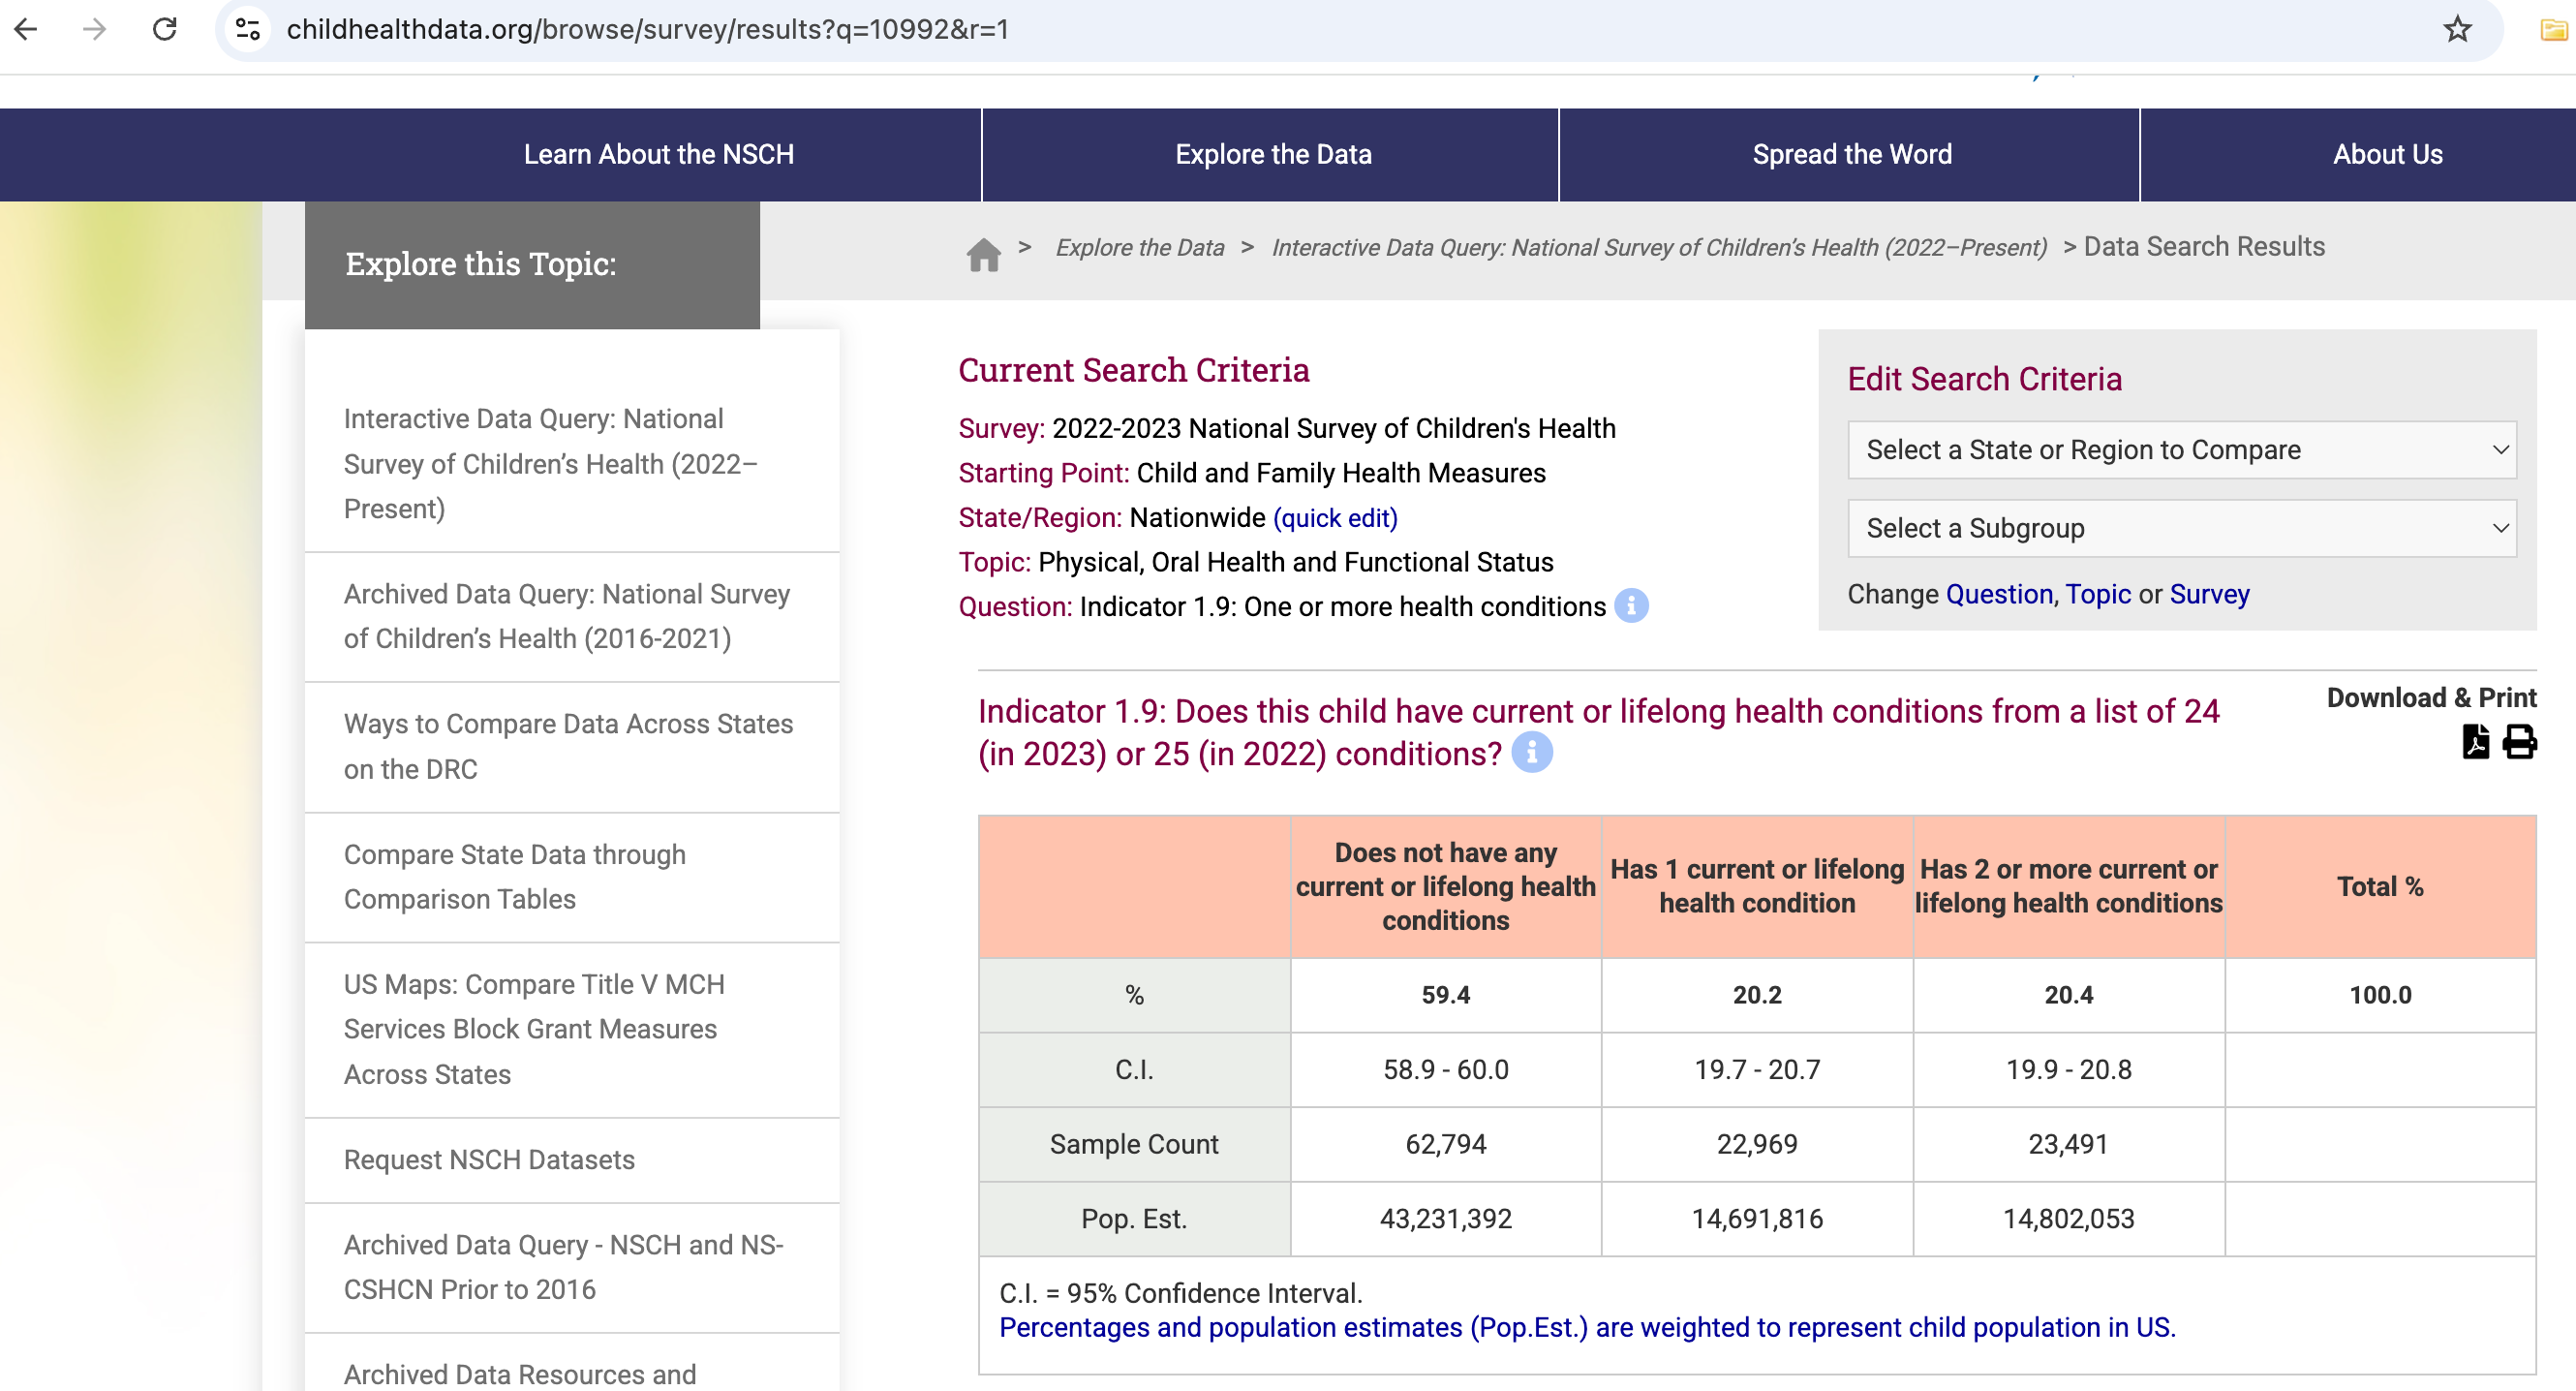
Task: Open Explore the Data menu
Action: tap(1272, 154)
